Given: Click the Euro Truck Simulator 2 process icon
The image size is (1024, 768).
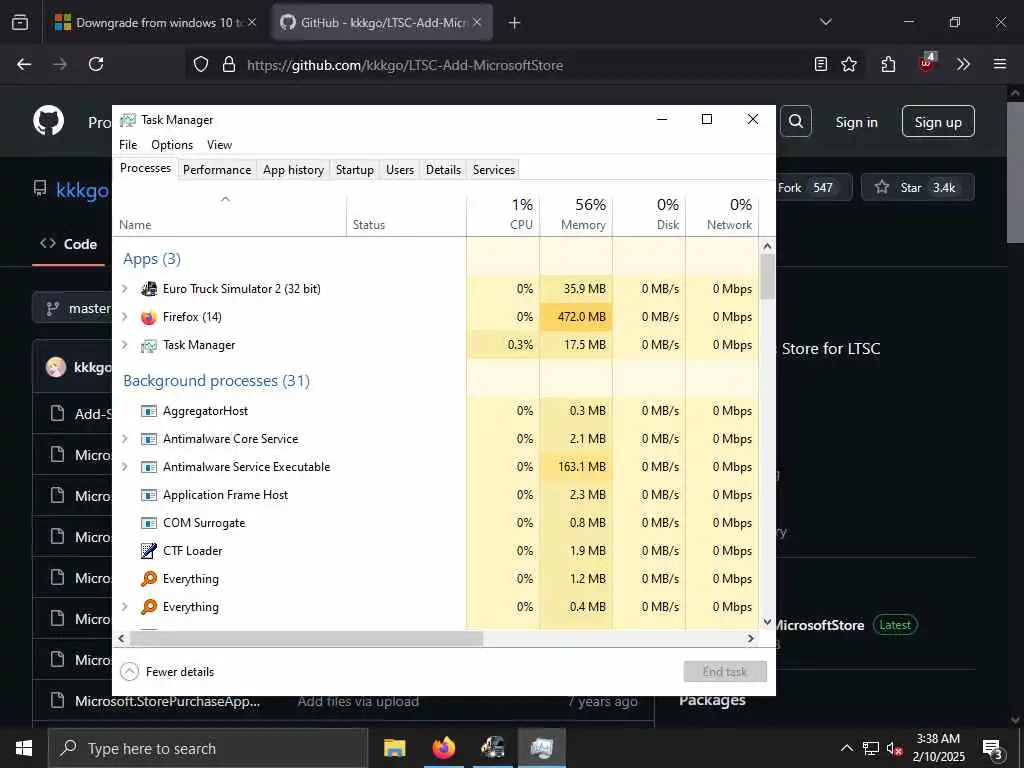Looking at the screenshot, I should [x=149, y=289].
